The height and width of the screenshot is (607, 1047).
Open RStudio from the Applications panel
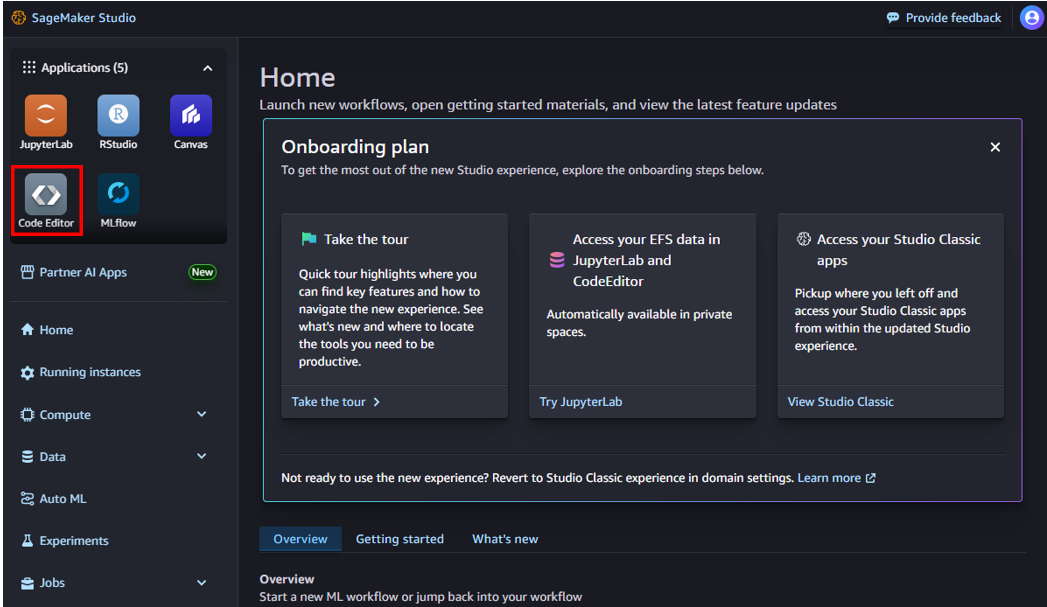[x=118, y=121]
